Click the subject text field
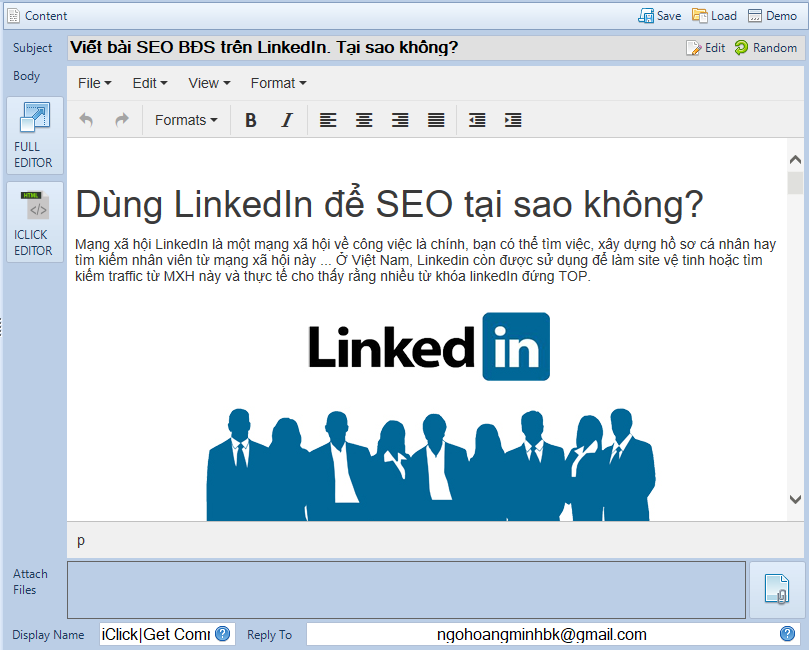This screenshot has width=809, height=650. (x=374, y=48)
